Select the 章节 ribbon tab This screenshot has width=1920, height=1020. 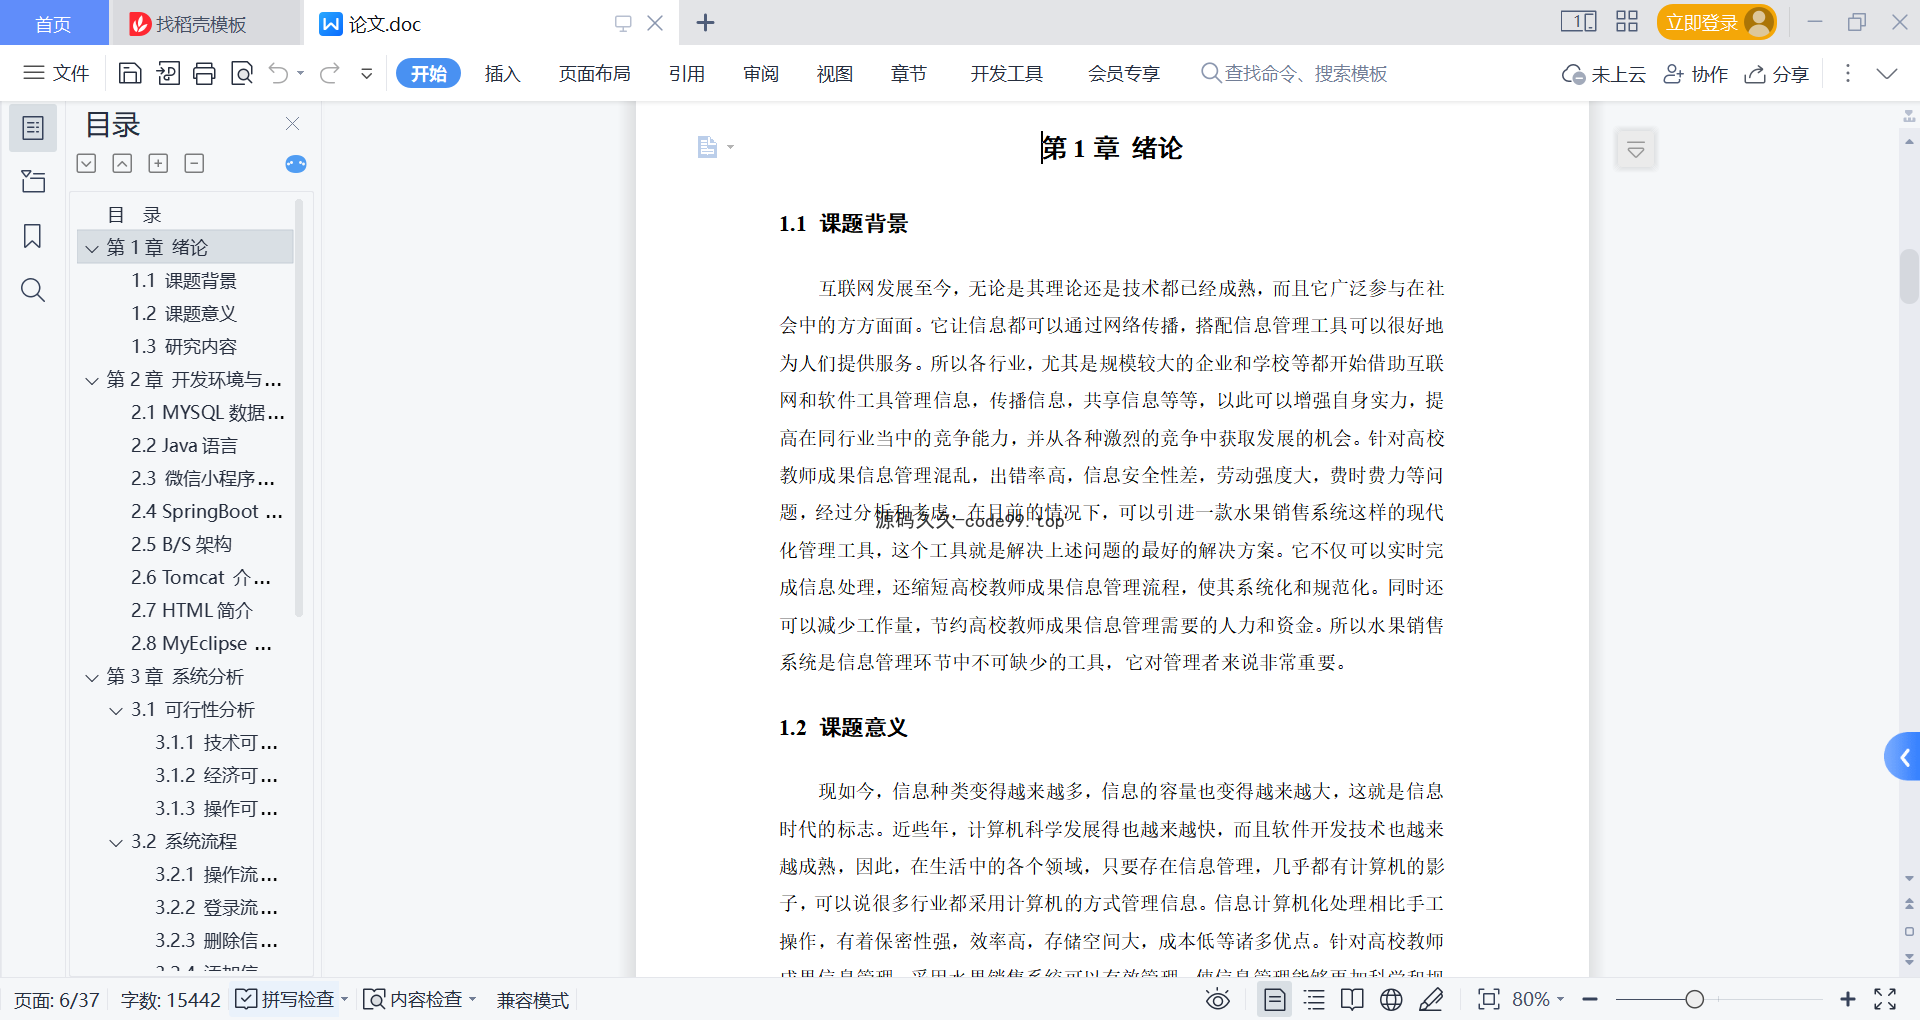[908, 73]
